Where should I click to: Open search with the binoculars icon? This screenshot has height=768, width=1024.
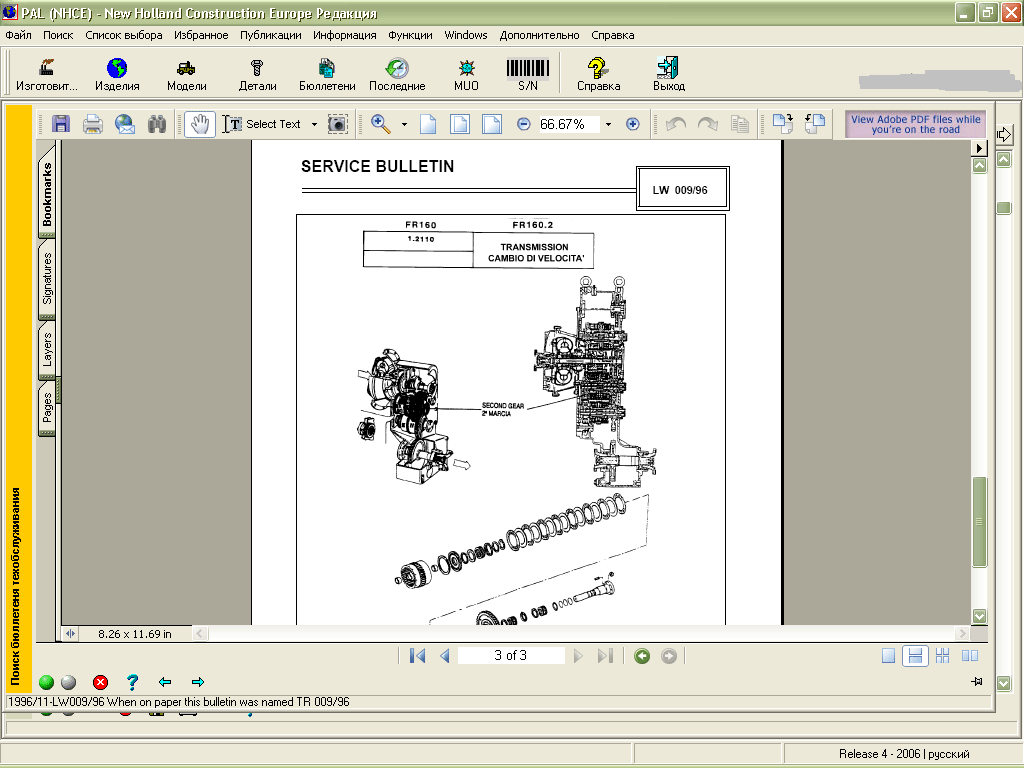tap(157, 124)
